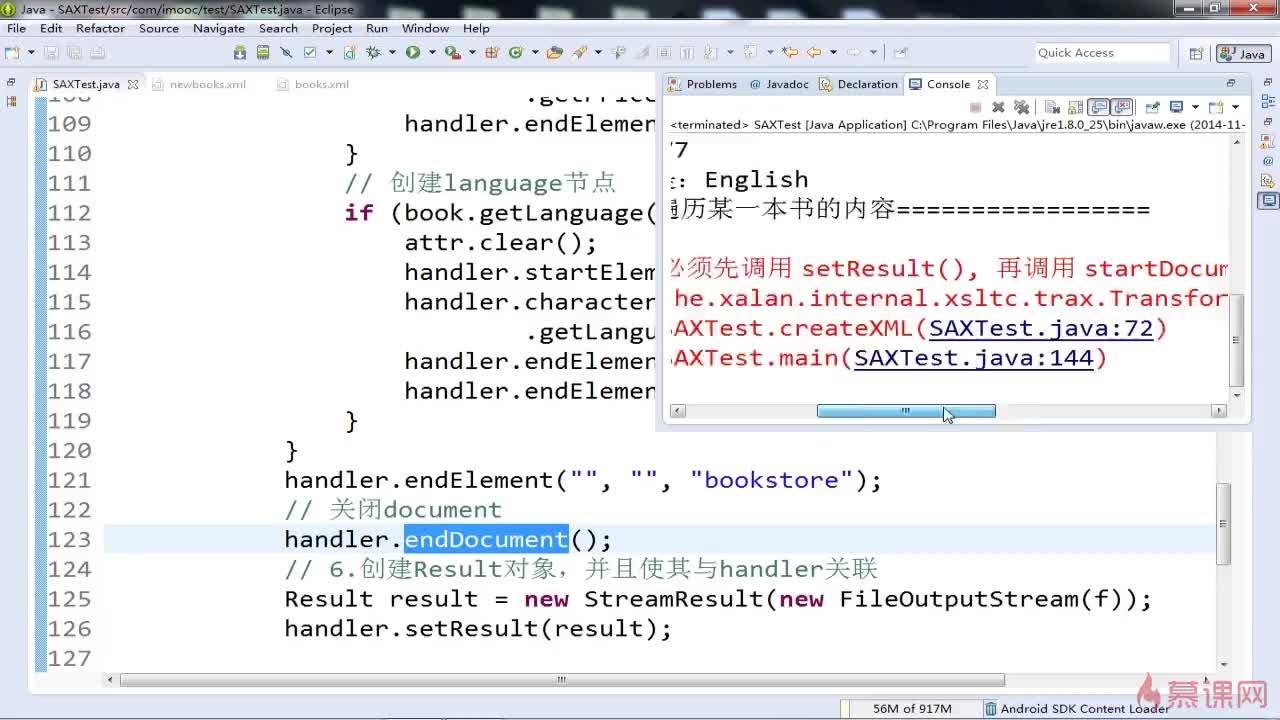Click the Debug bug icon
The width and height of the screenshot is (1280, 720).
click(372, 53)
